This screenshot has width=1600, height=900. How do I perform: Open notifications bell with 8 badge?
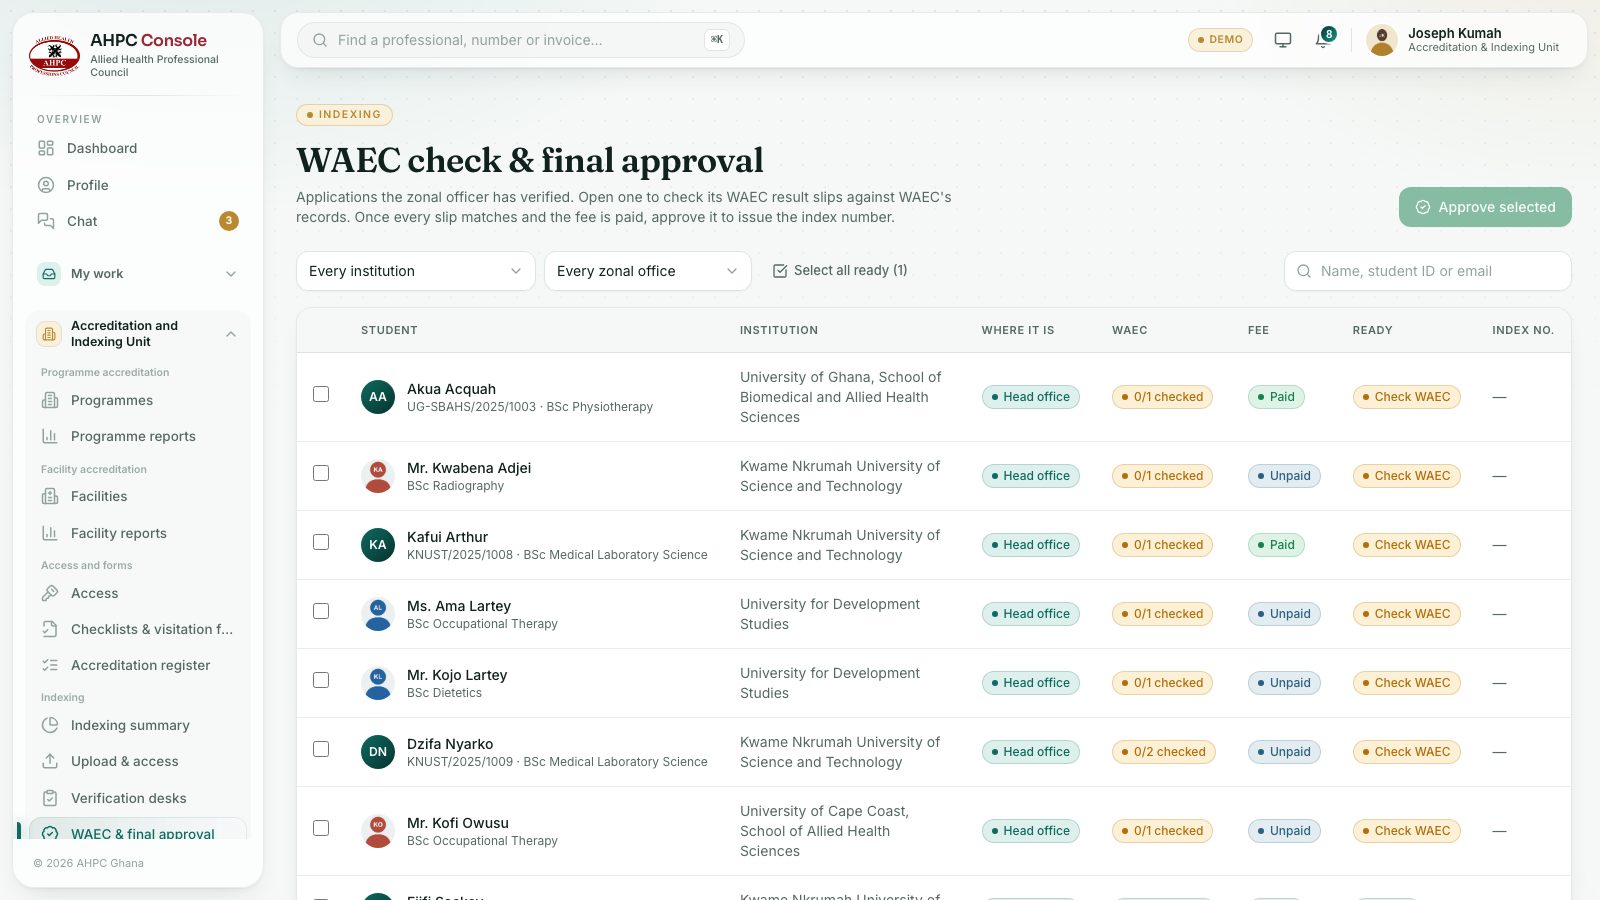click(x=1323, y=39)
